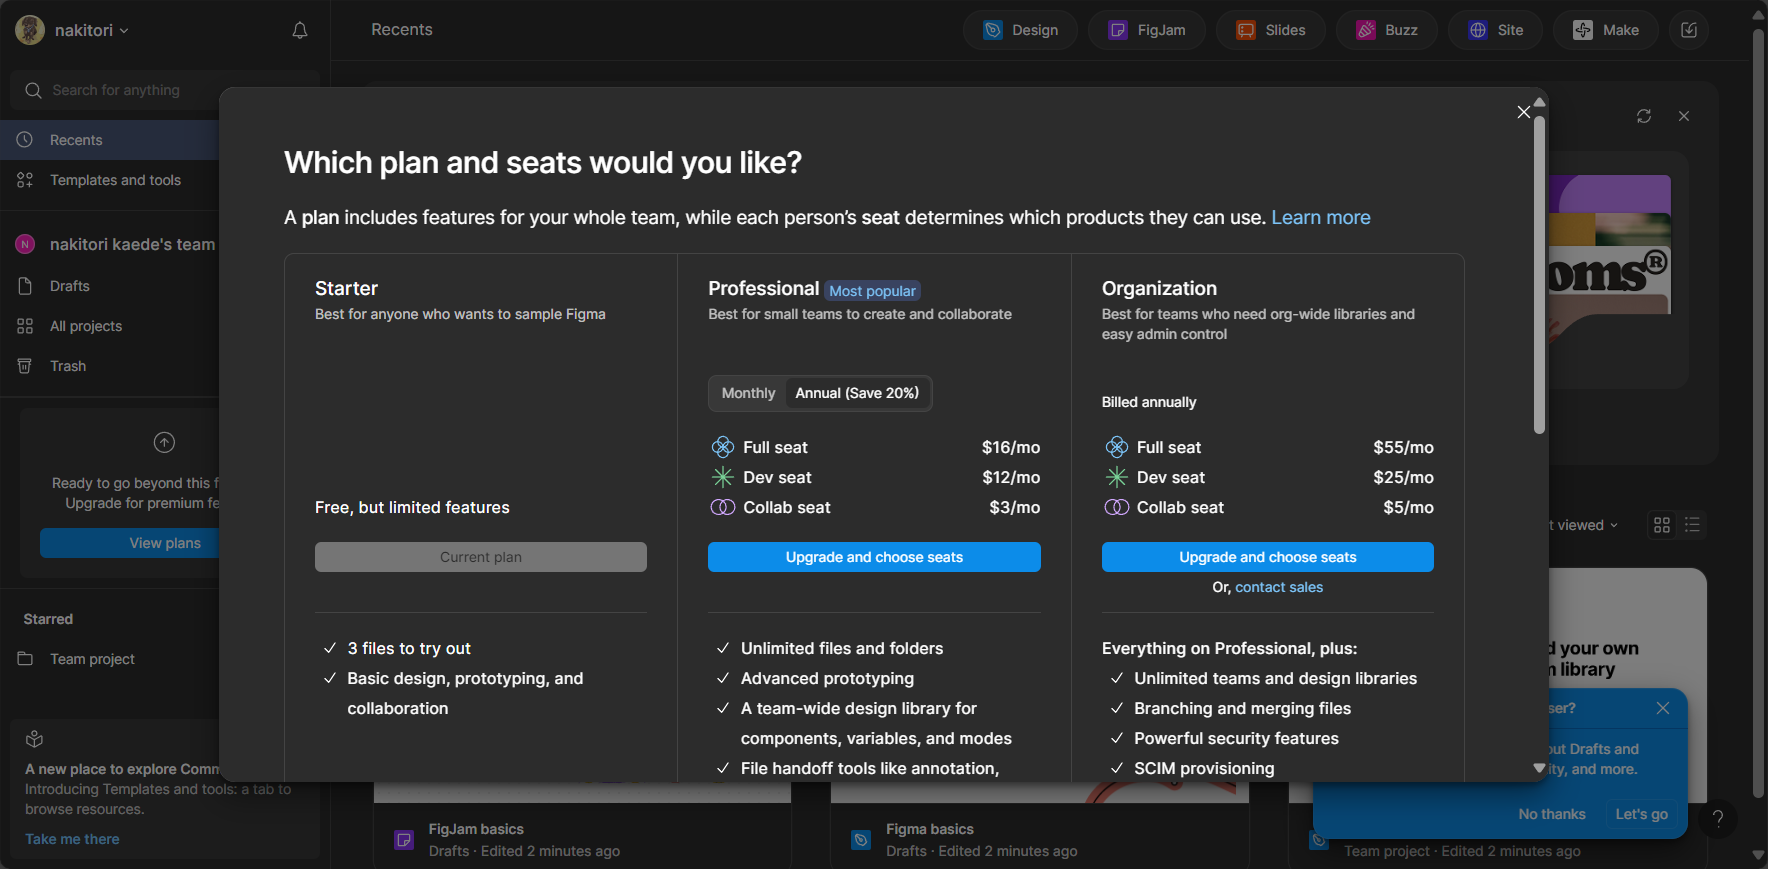Open Templates and tools in sidebar
Image resolution: width=1768 pixels, height=869 pixels.
tap(110, 180)
